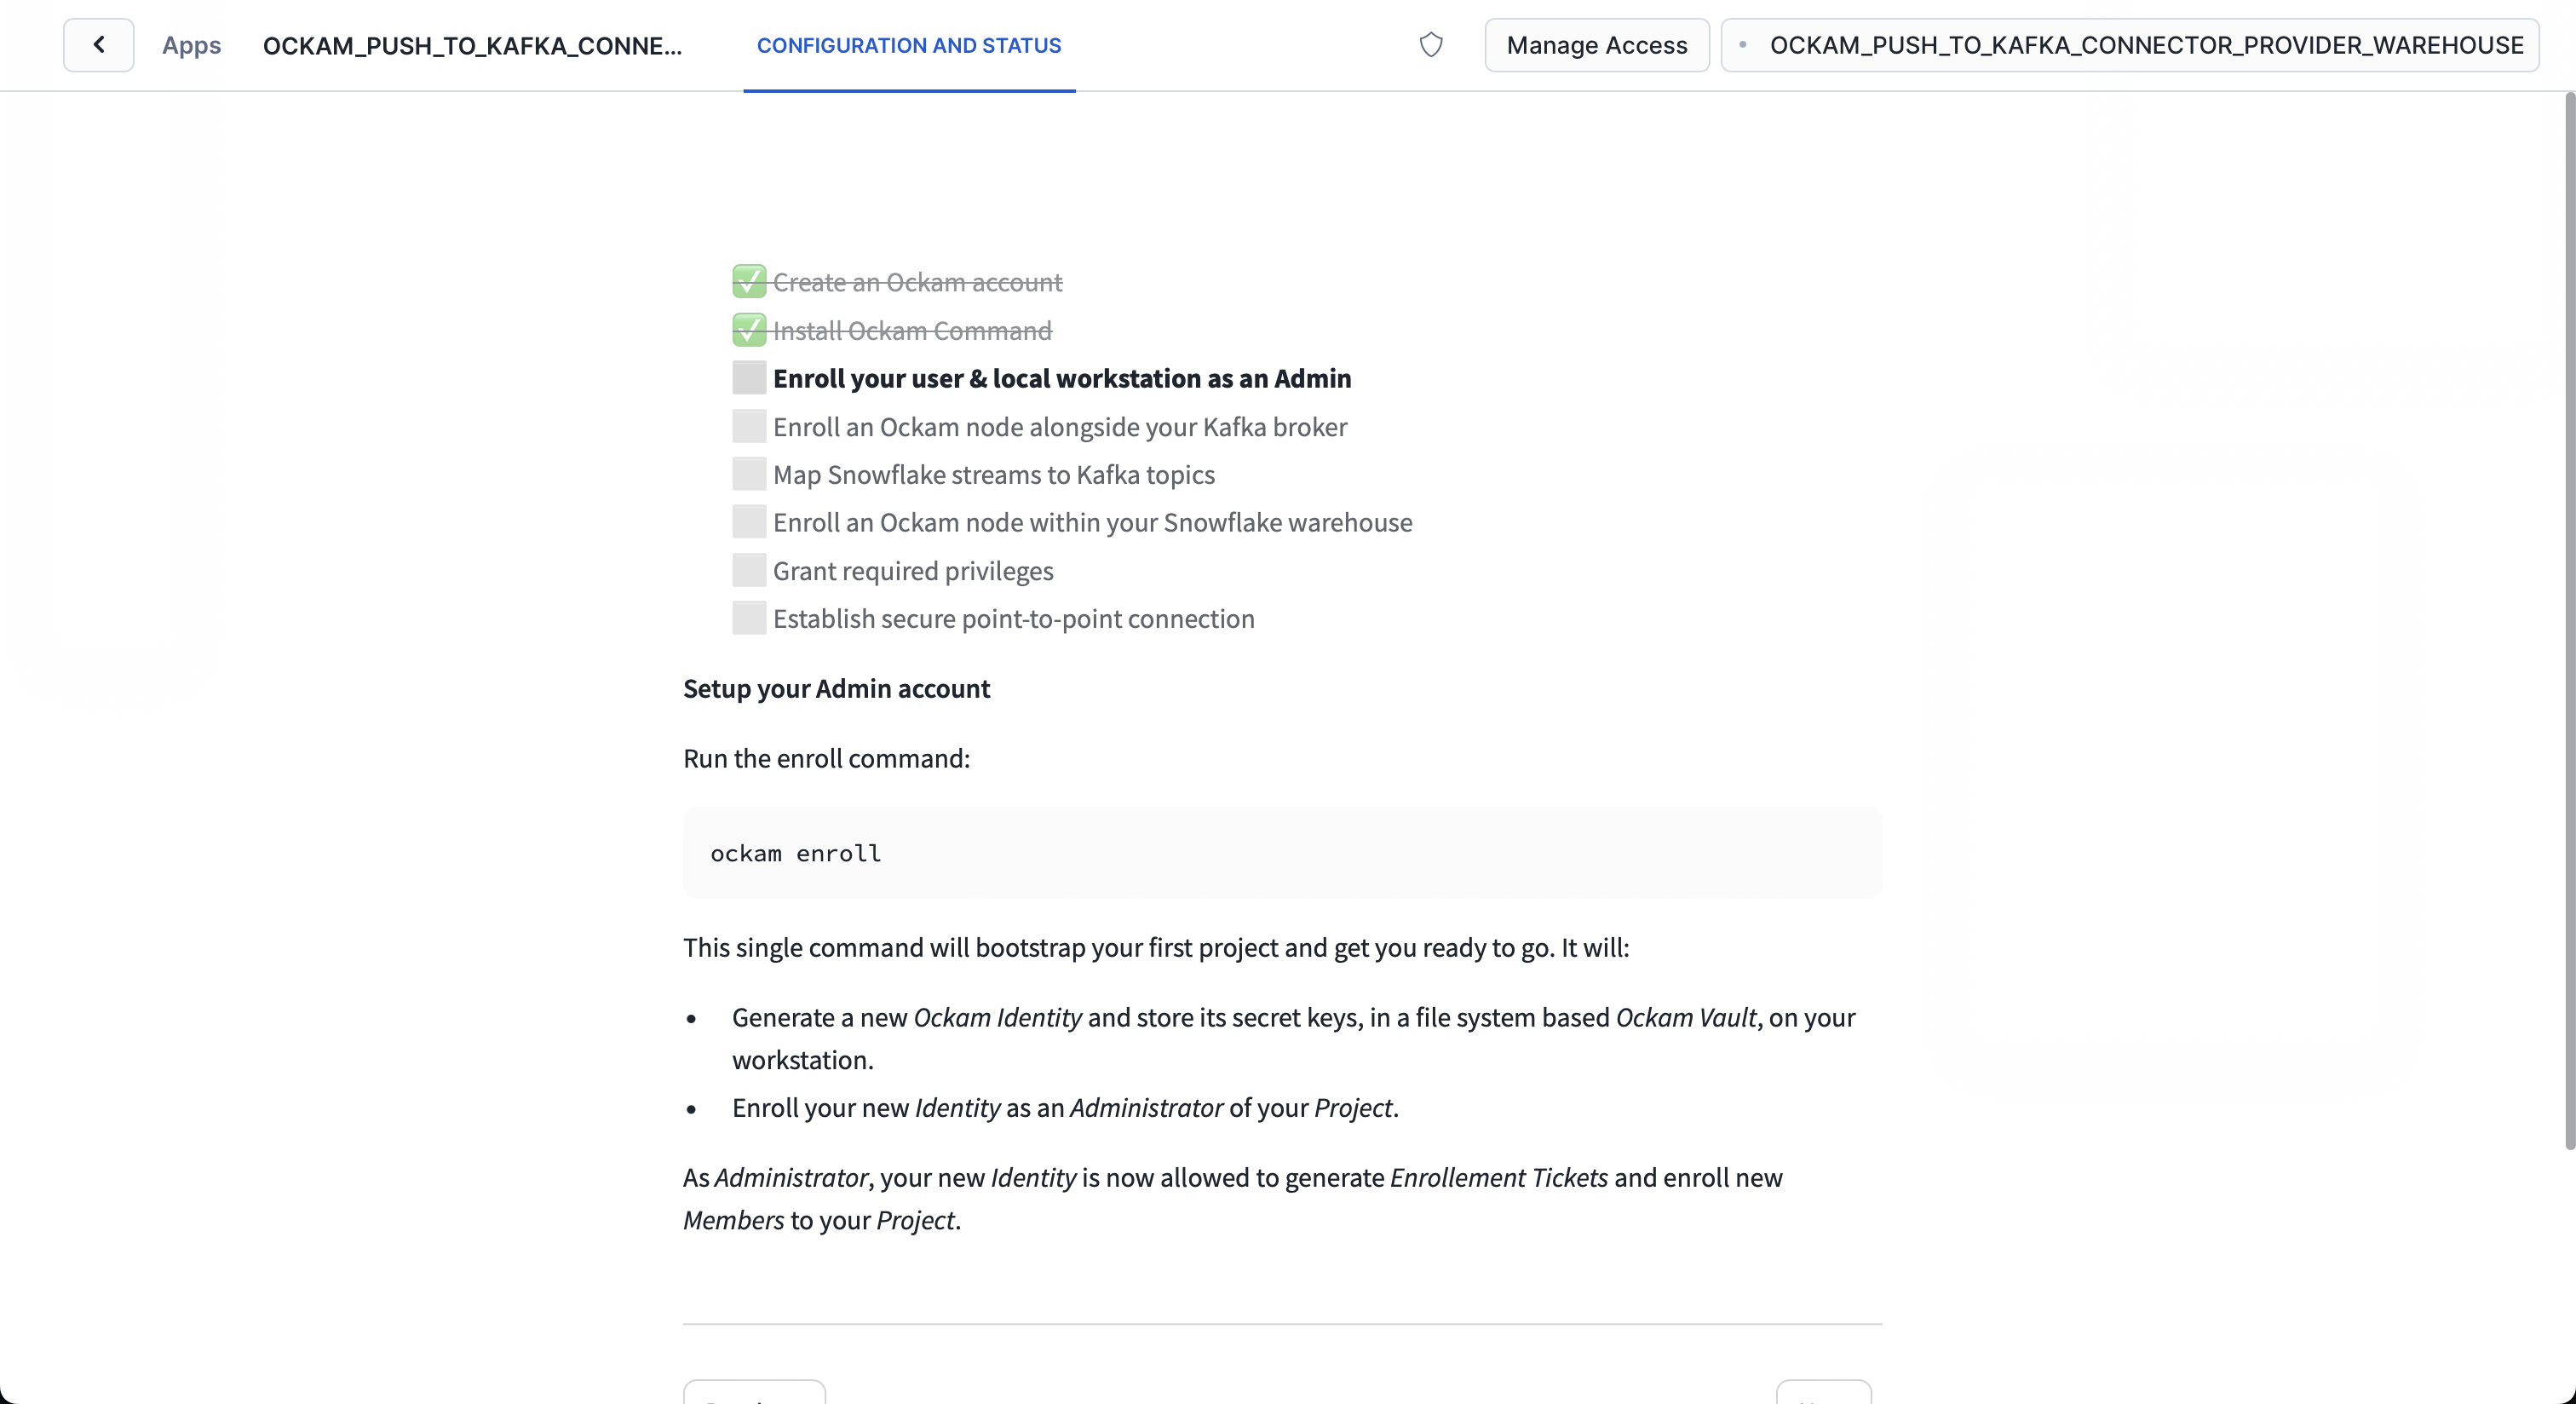Click the back chevron arrow button

click(x=98, y=45)
